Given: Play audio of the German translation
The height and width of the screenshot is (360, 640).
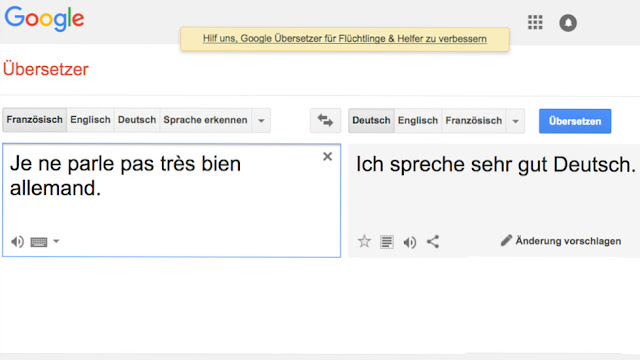Looking at the screenshot, I should point(410,242).
